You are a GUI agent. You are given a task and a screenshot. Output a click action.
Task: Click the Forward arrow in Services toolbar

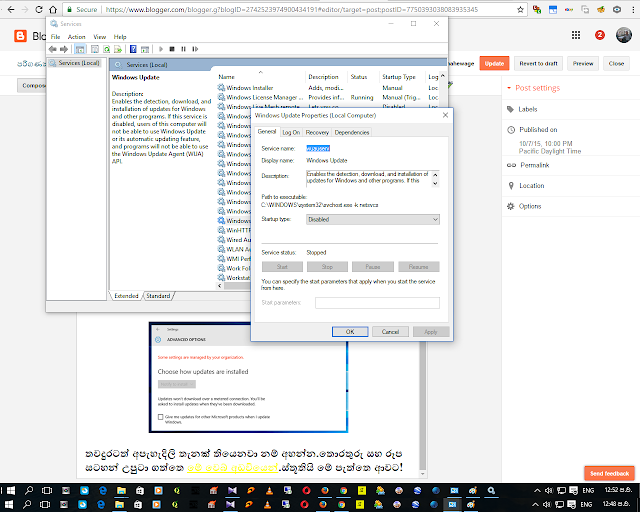tap(64, 49)
